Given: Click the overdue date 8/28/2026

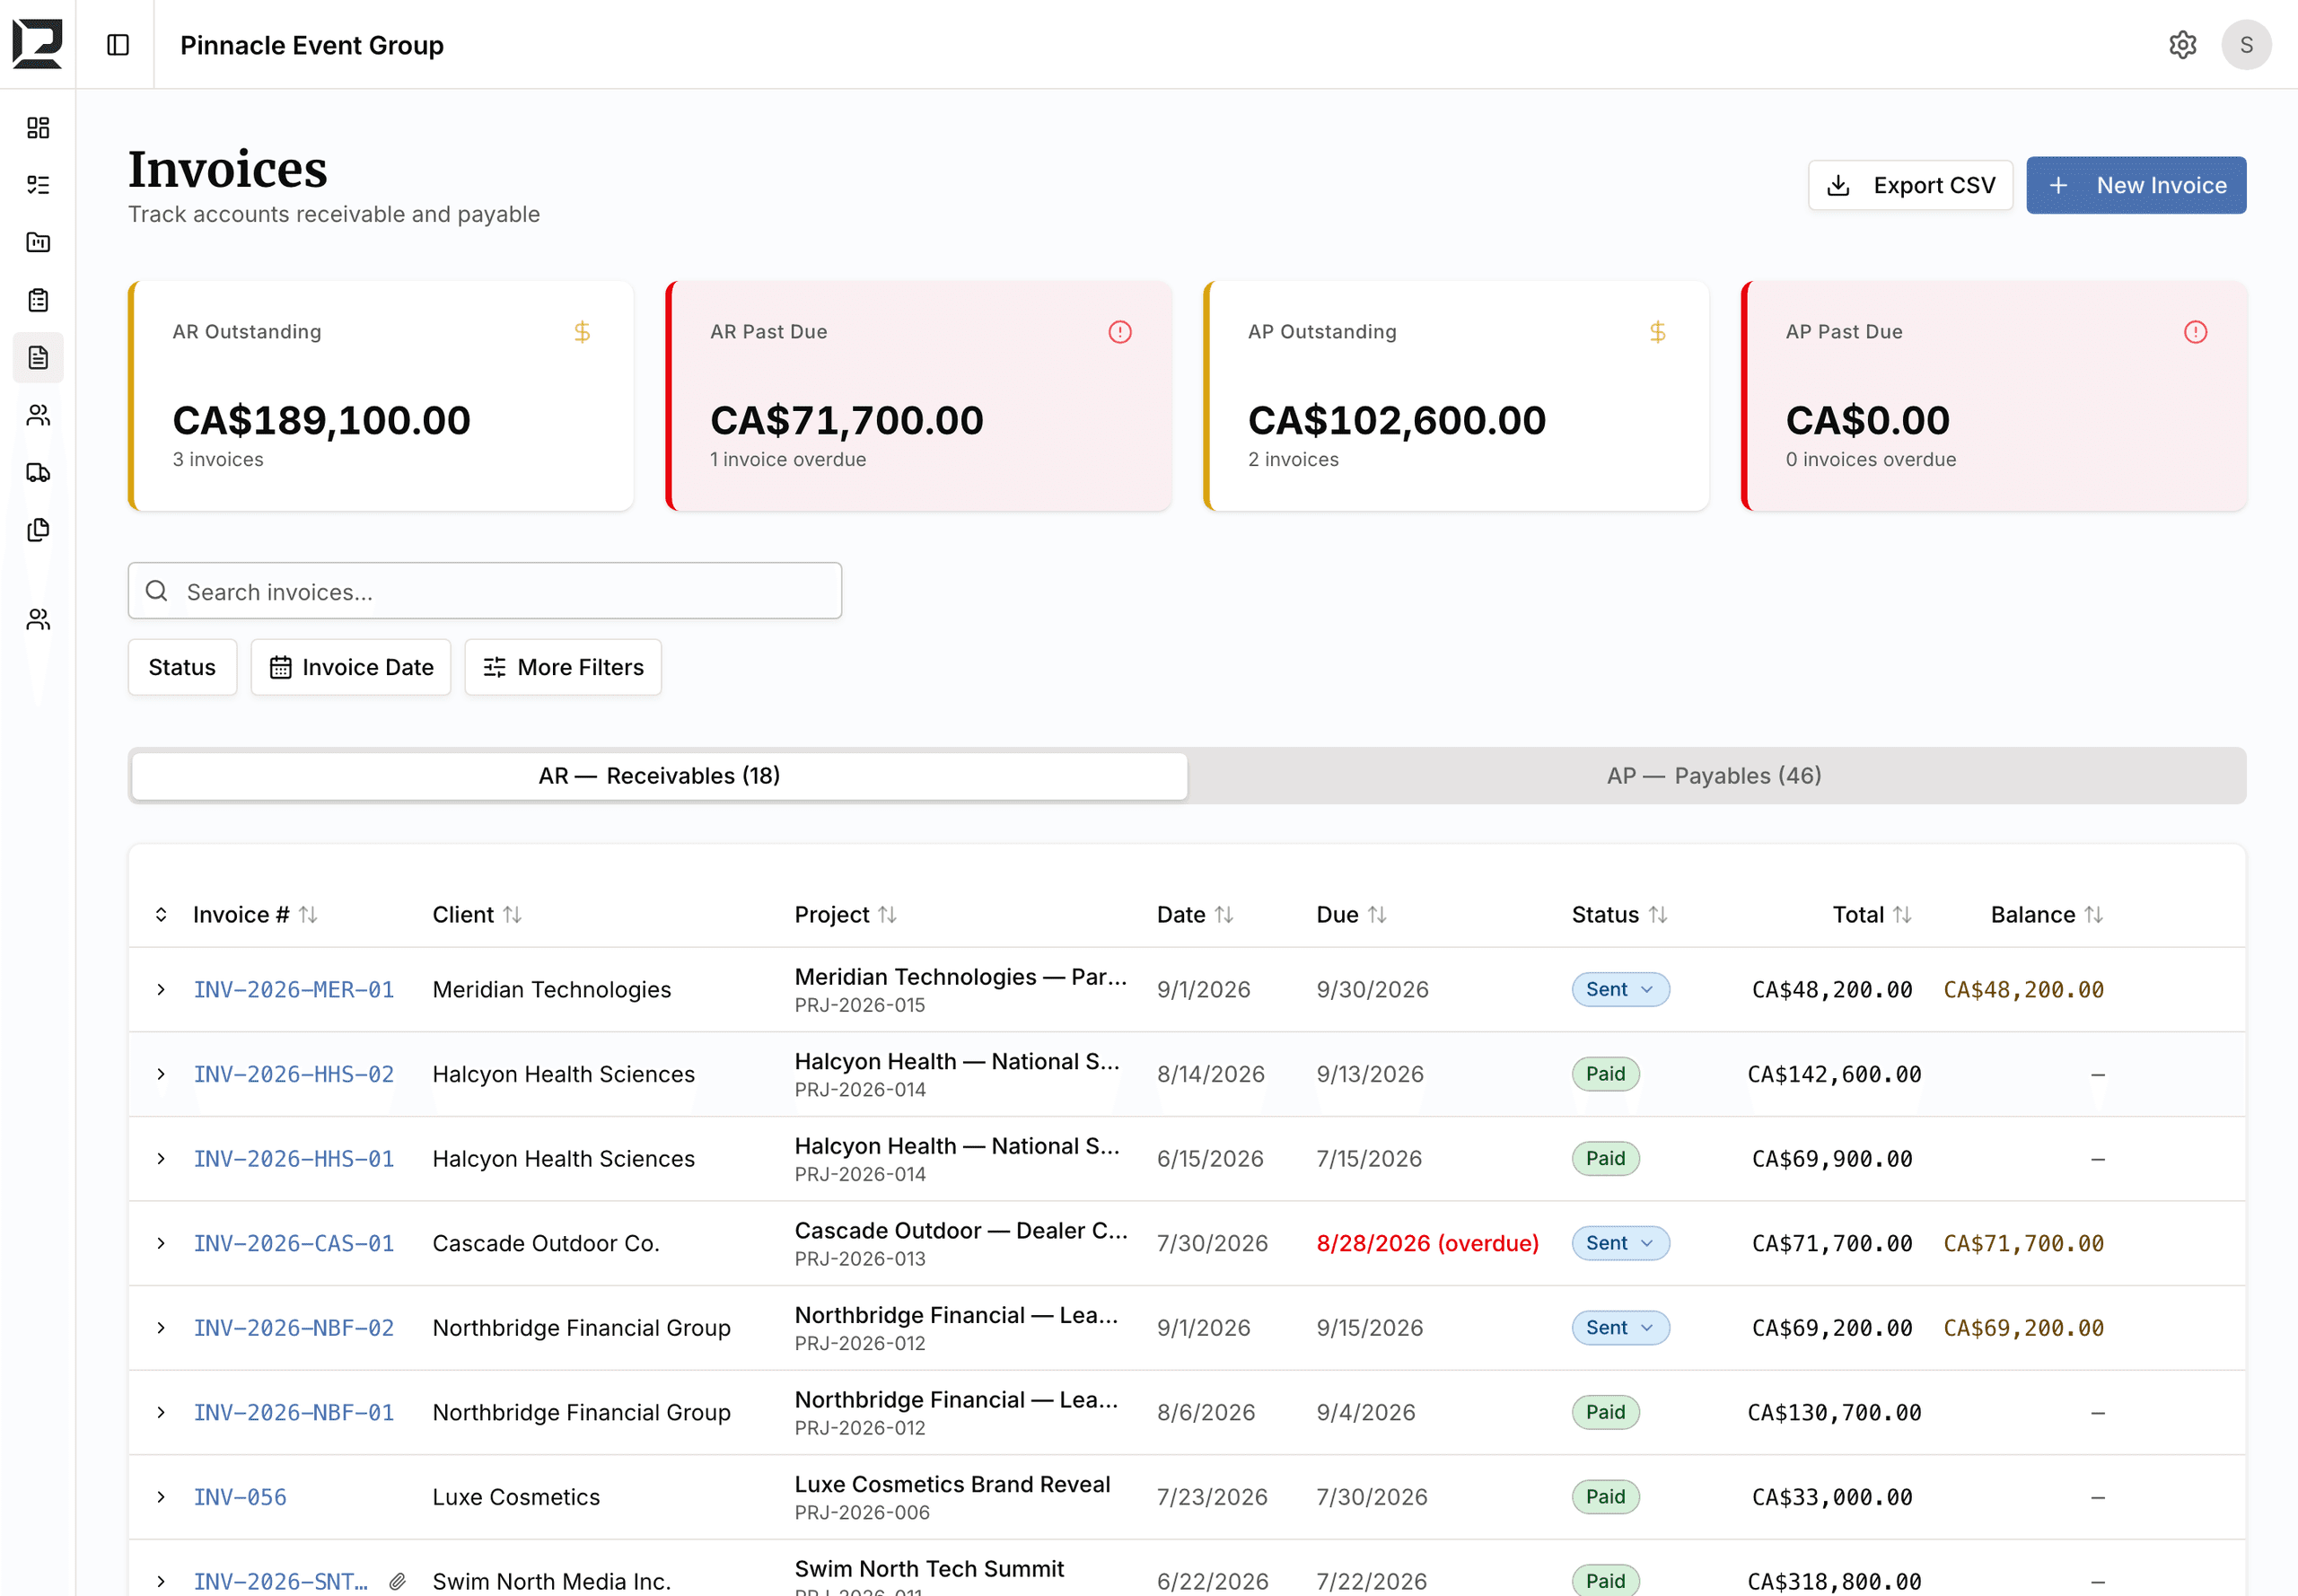Looking at the screenshot, I should click(1427, 1243).
